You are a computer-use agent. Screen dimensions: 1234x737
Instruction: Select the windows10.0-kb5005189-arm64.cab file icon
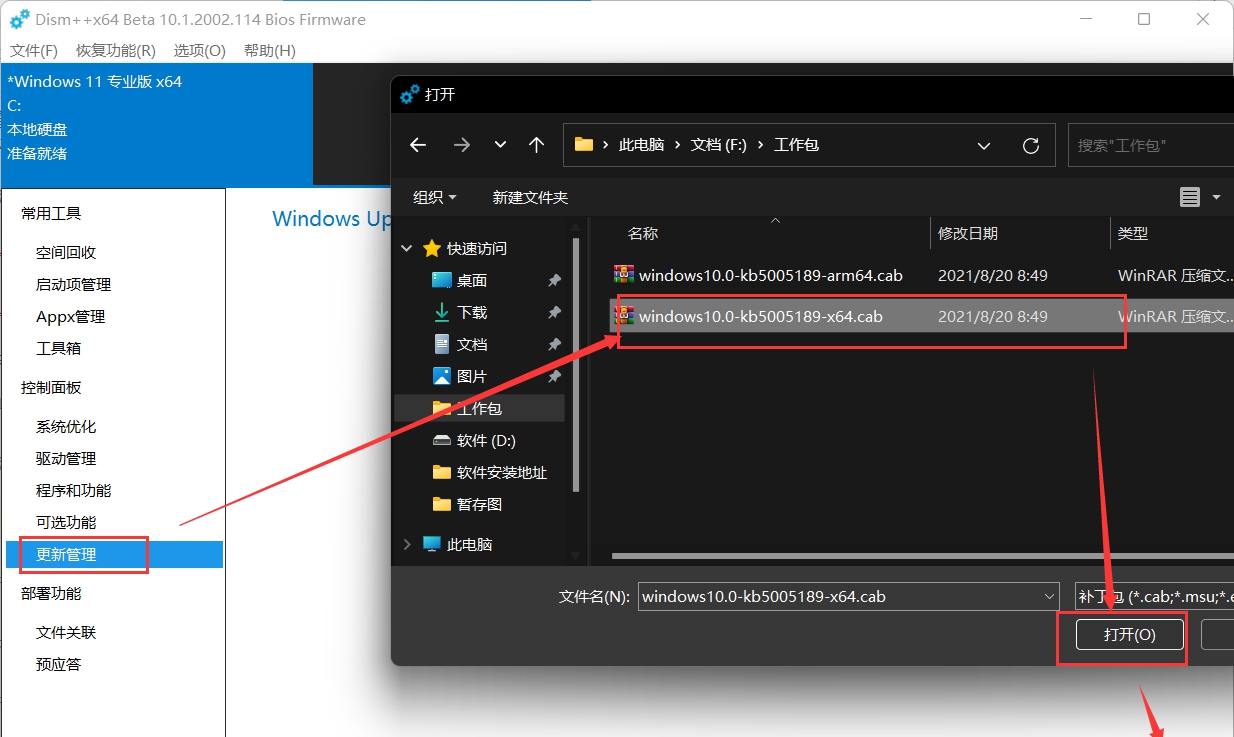pyautogui.click(x=624, y=274)
